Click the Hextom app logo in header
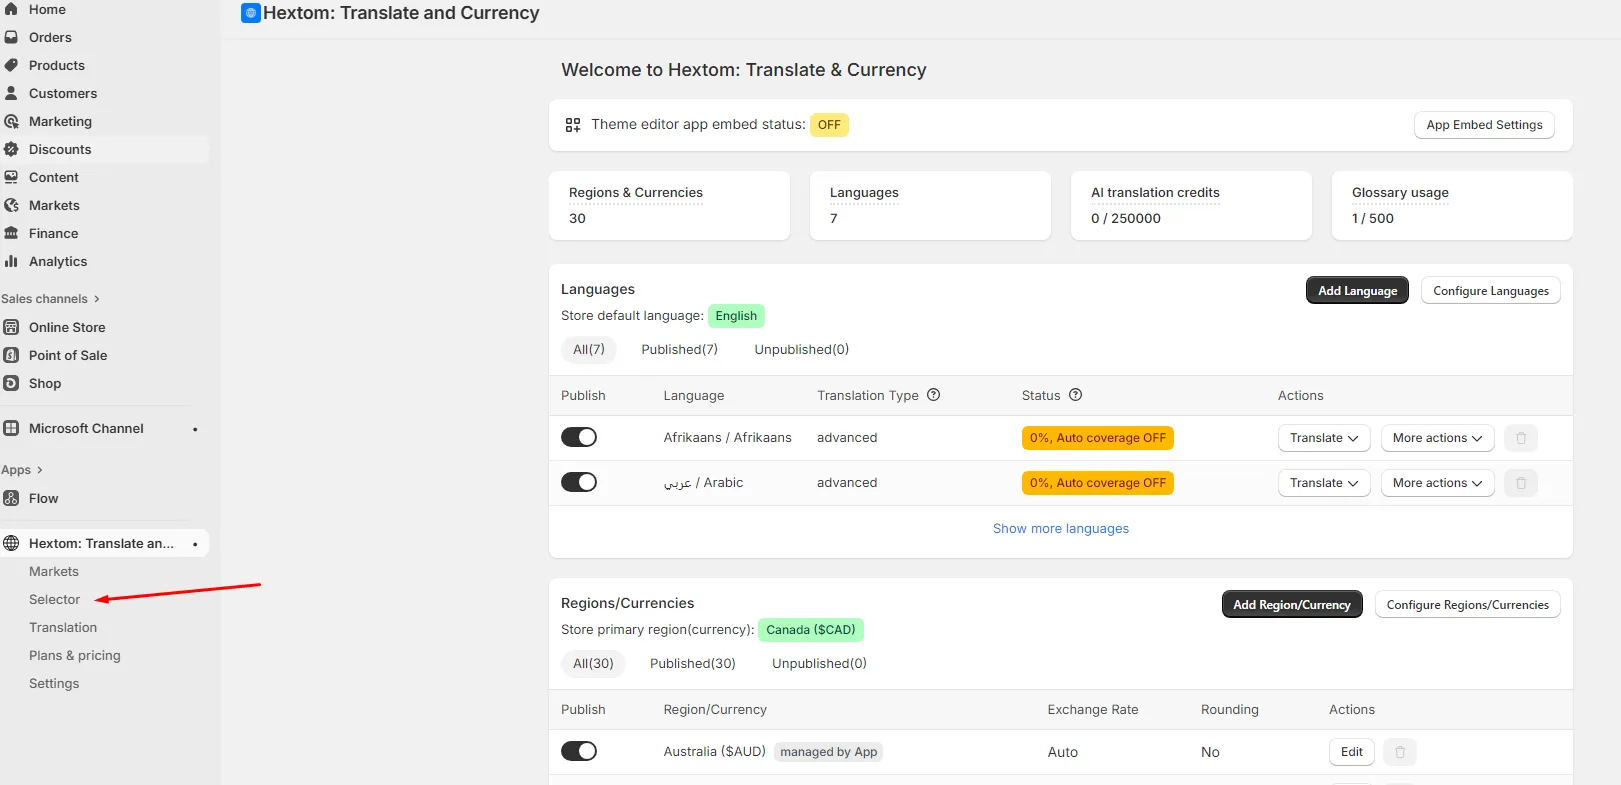 tap(251, 13)
